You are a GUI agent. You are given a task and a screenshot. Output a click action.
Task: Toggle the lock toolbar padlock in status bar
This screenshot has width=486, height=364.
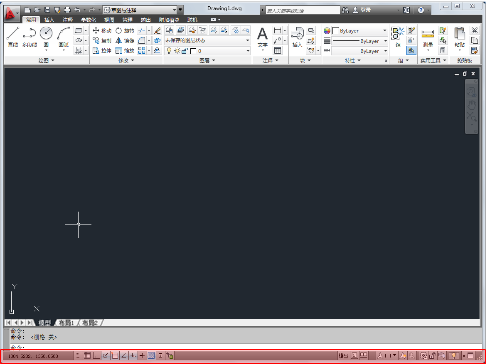pos(433,356)
